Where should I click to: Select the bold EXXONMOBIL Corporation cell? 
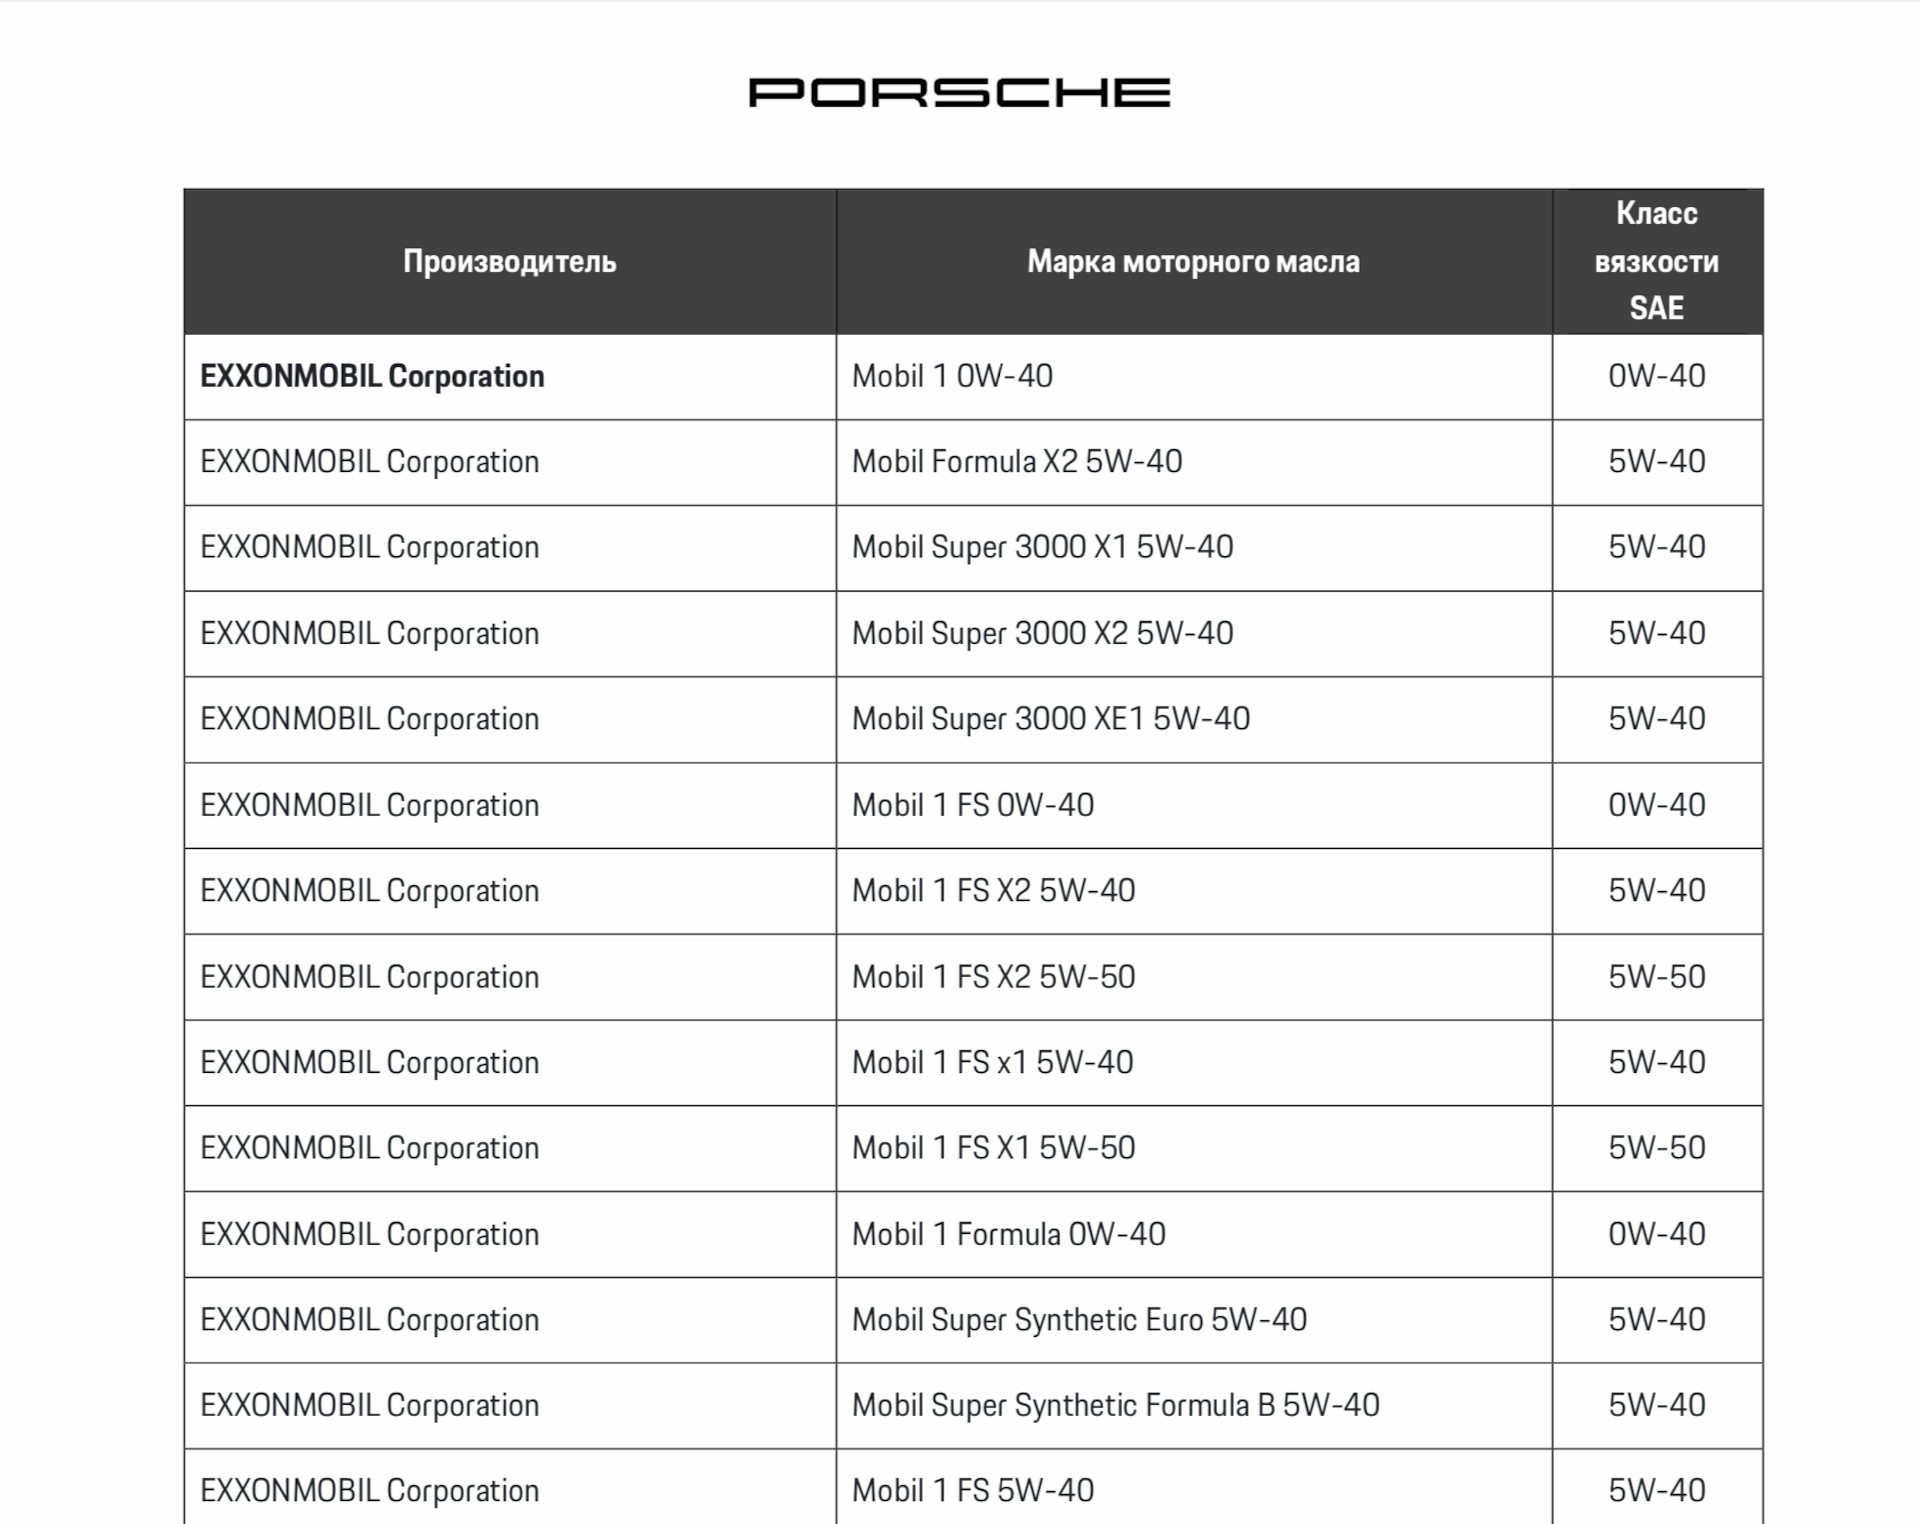372,377
